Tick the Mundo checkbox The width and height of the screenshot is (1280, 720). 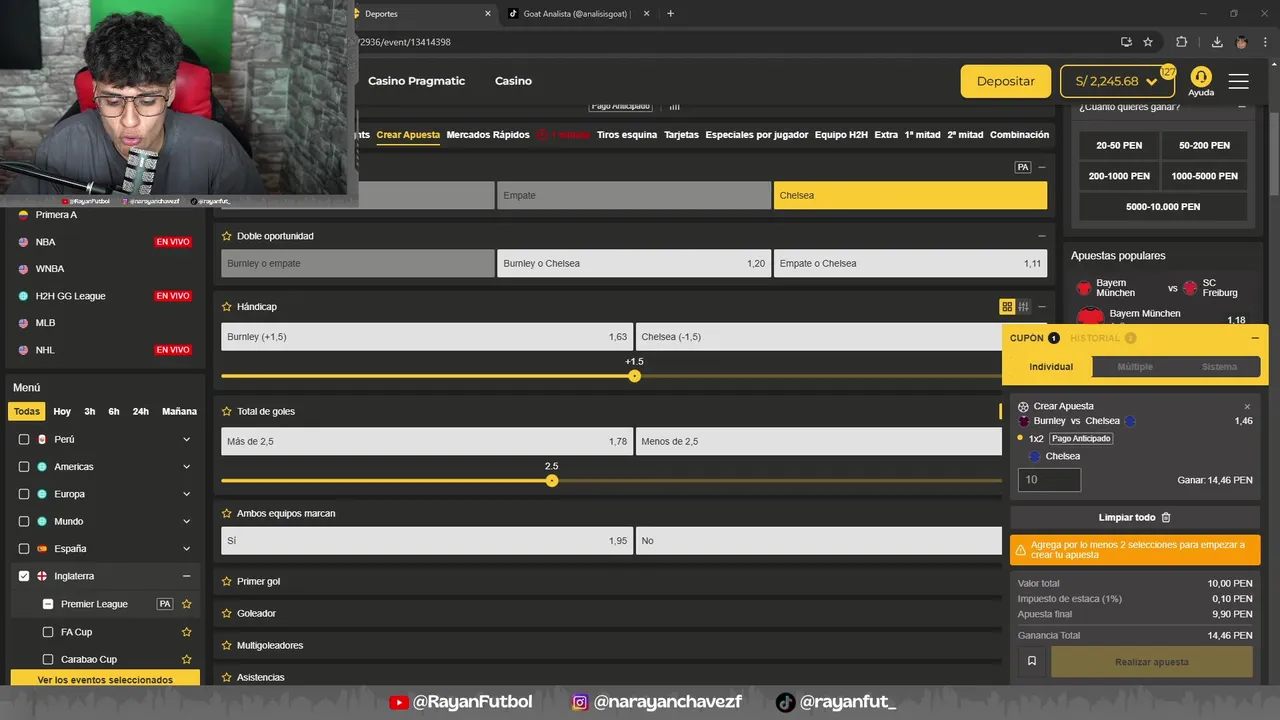24,521
